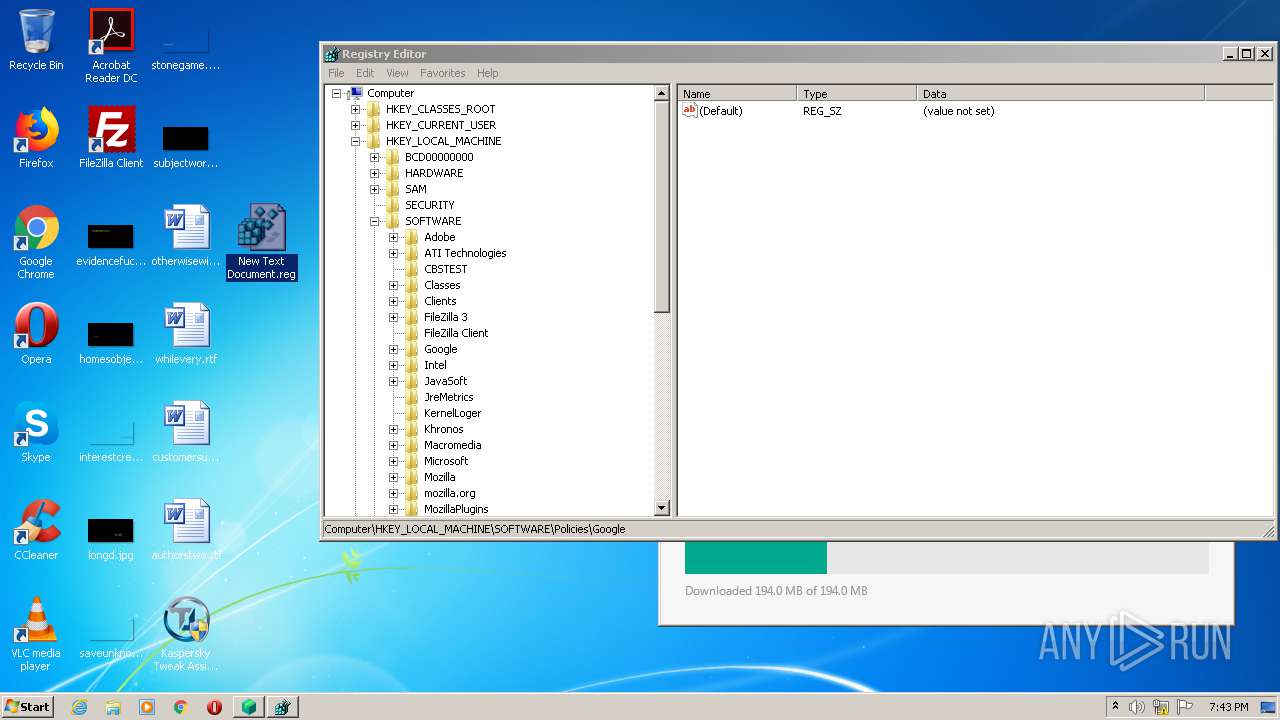
Task: Select the mozilla.org key
Action: [x=449, y=493]
